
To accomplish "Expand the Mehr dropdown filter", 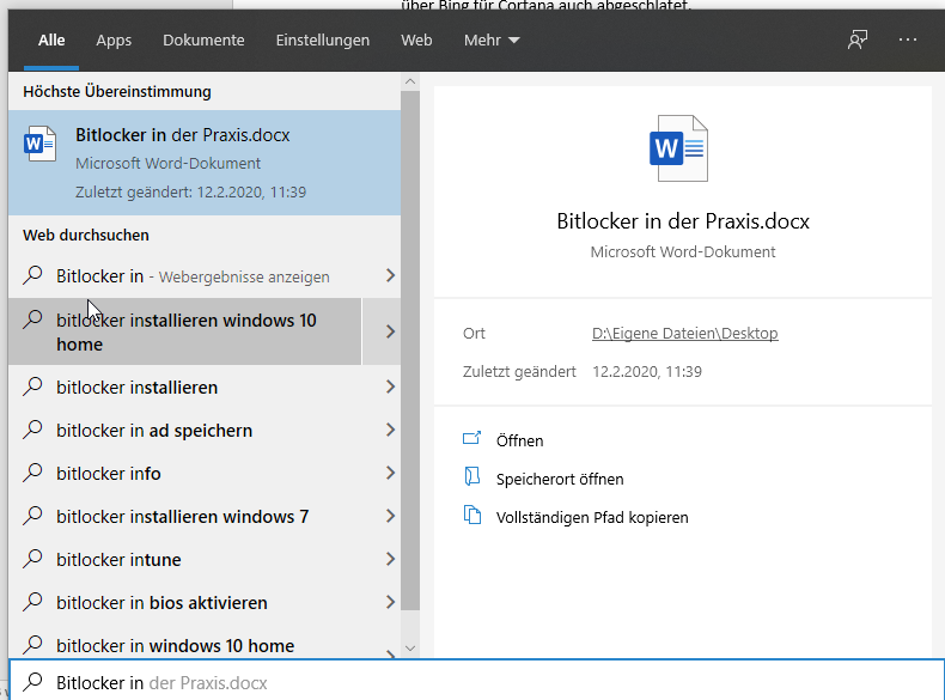I will pos(492,40).
